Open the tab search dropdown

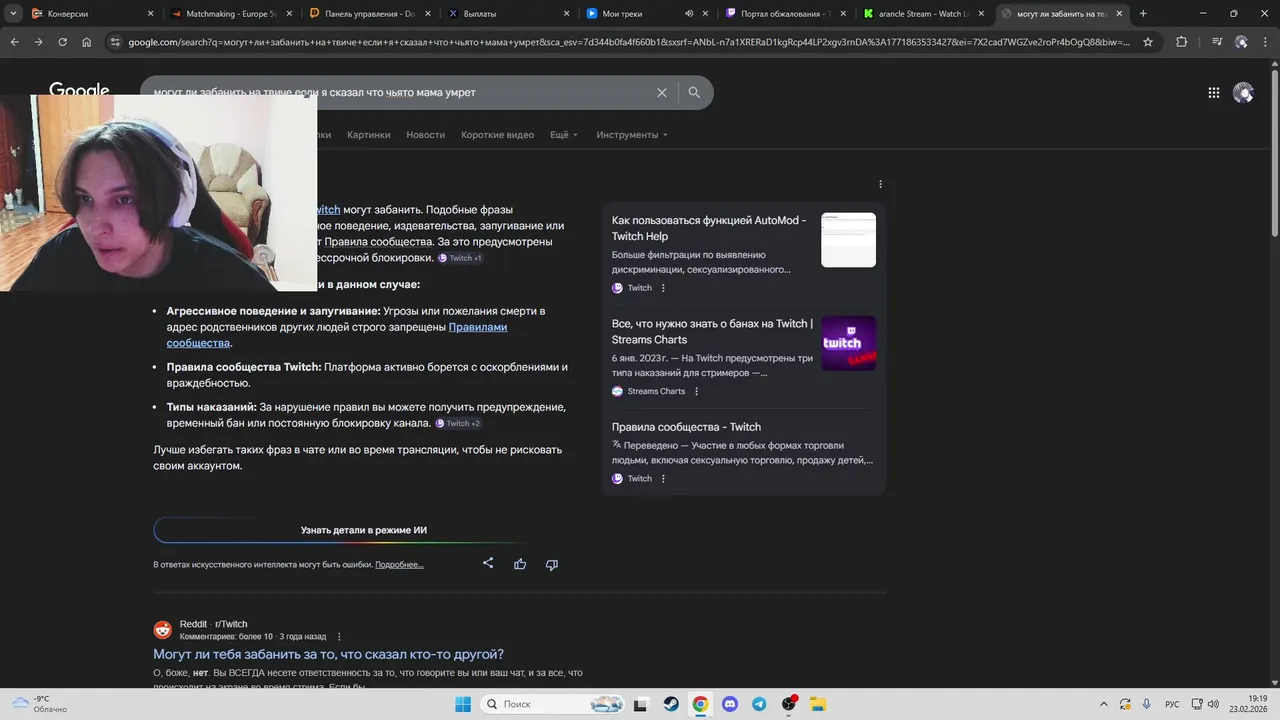pos(13,14)
